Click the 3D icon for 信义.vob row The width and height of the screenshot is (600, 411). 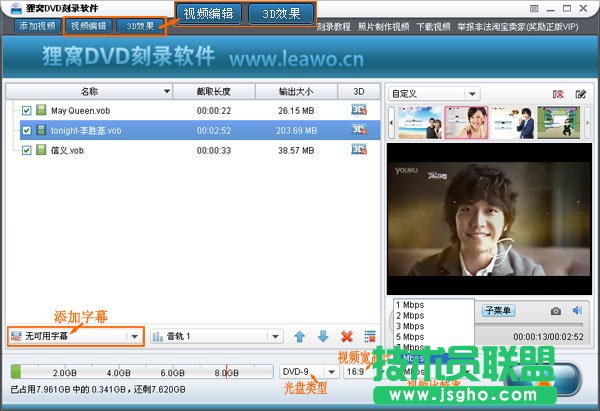[359, 150]
